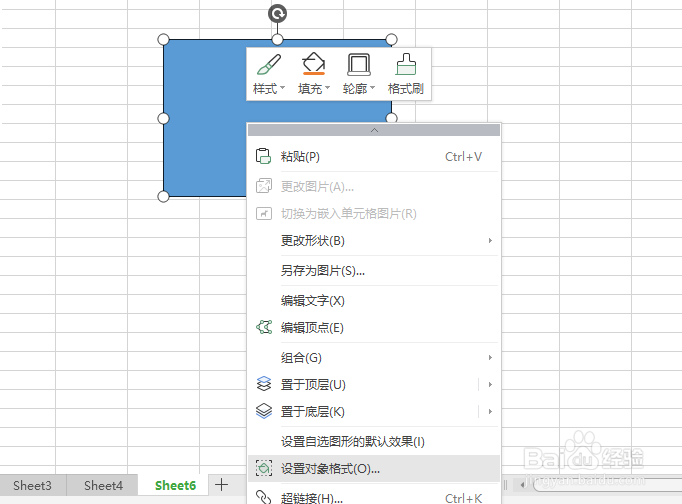The image size is (682, 504).
Task: Open the 填充 dropdown arrow
Action: click(x=328, y=88)
